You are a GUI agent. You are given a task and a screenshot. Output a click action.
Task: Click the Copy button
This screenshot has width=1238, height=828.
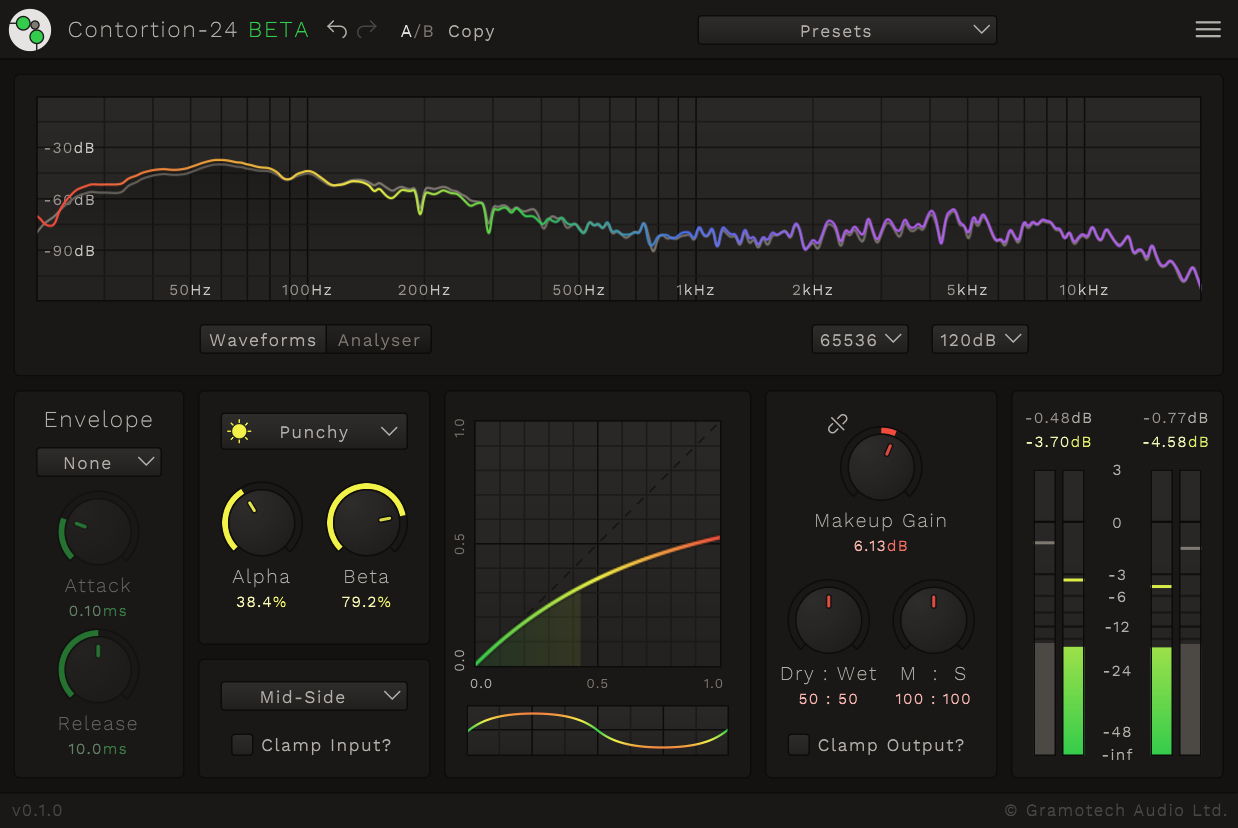[x=471, y=31]
